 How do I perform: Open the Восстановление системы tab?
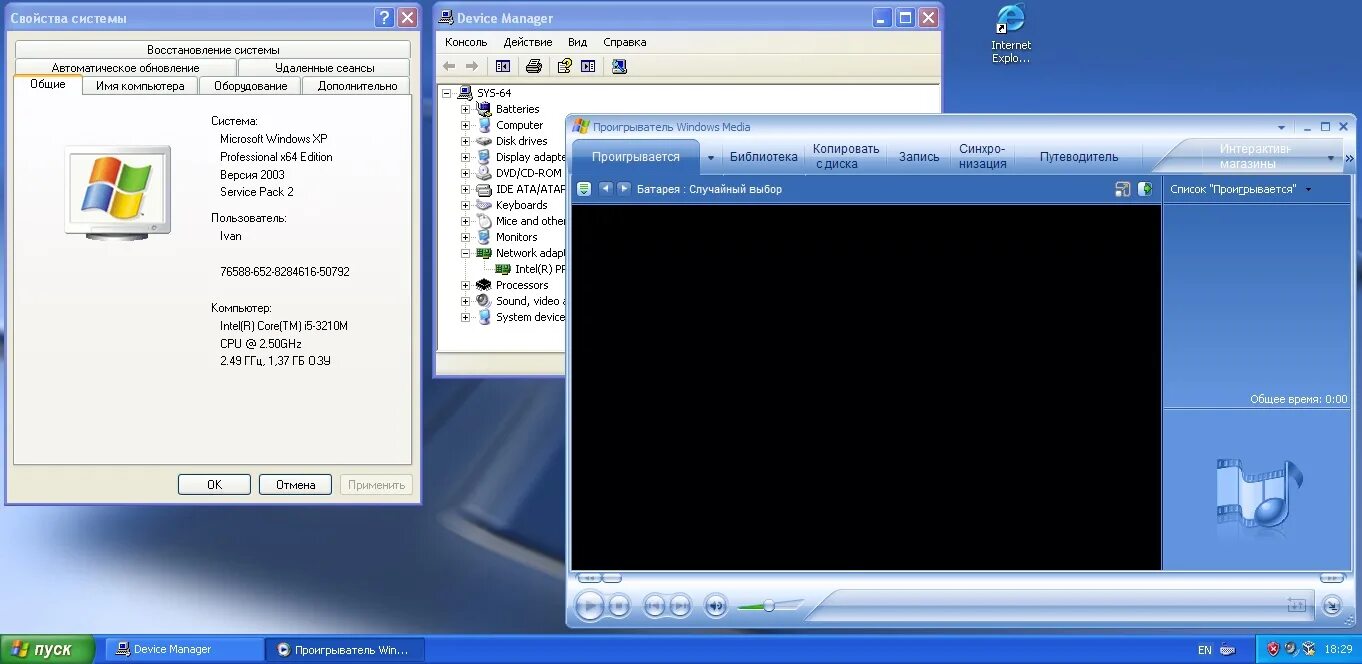[213, 50]
